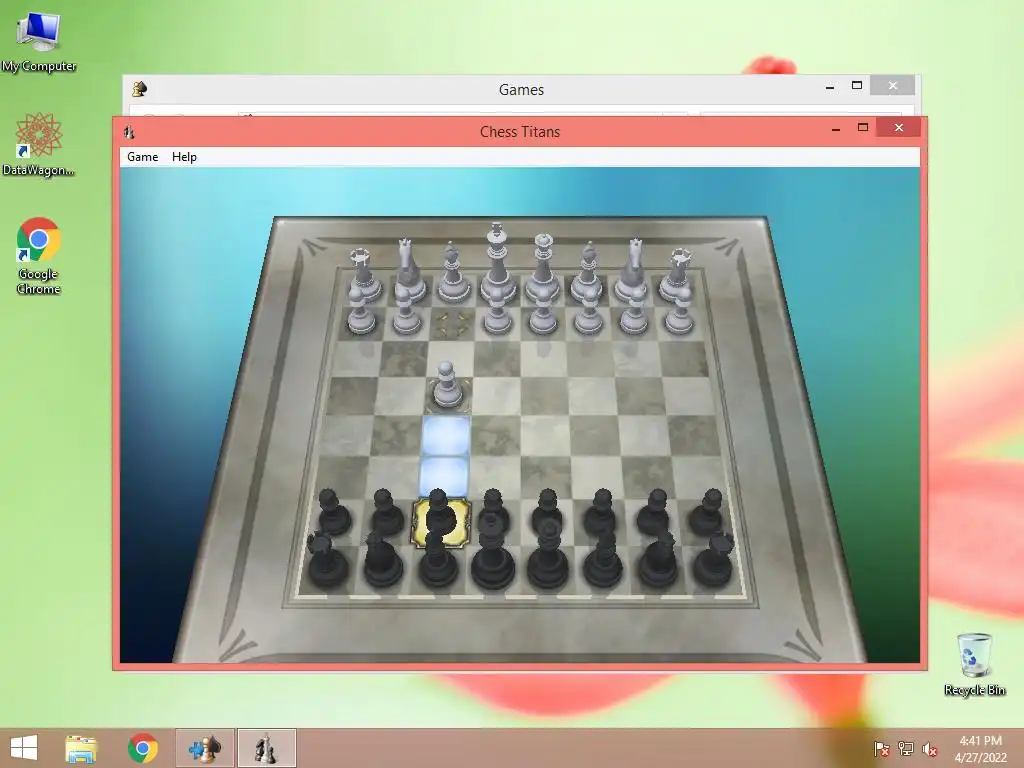Open the Game menu
Image resolution: width=1024 pixels, height=768 pixels.
click(x=142, y=157)
